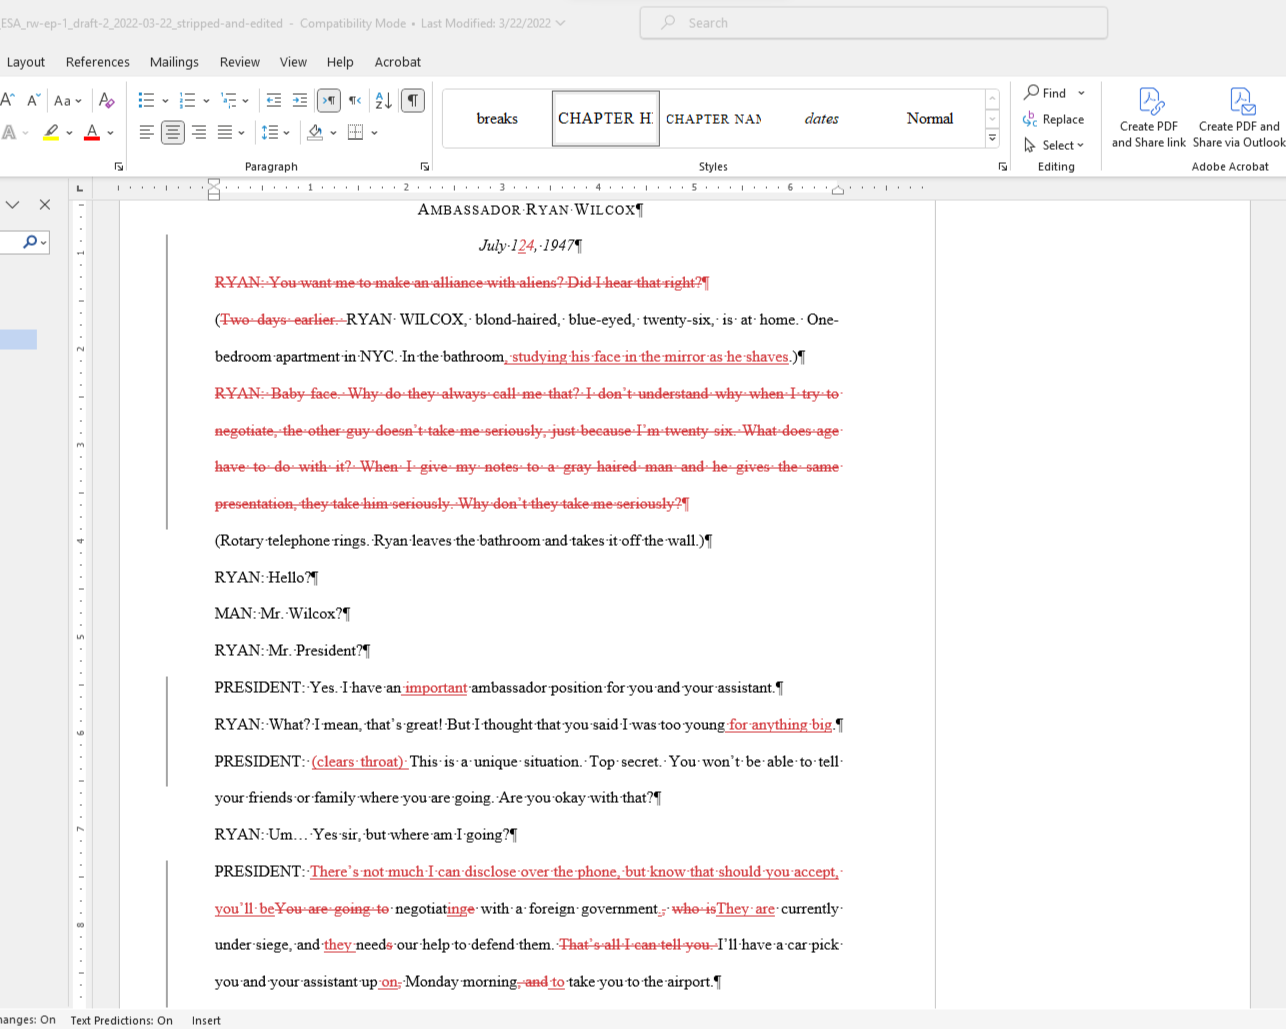
Task: Apply yellow text highlight color
Action: click(51, 132)
